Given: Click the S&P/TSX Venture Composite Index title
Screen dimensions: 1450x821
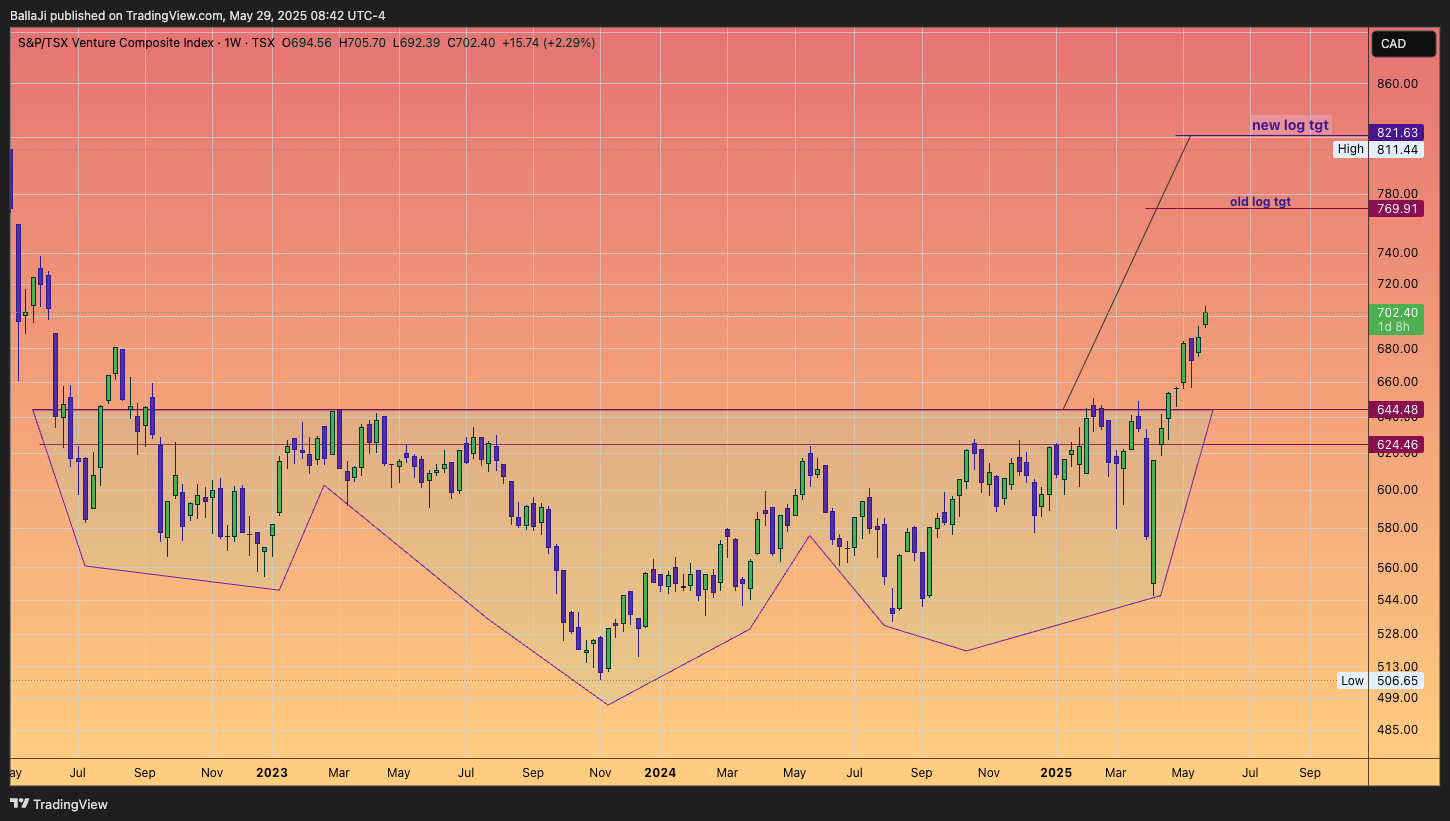Looking at the screenshot, I should coord(114,43).
